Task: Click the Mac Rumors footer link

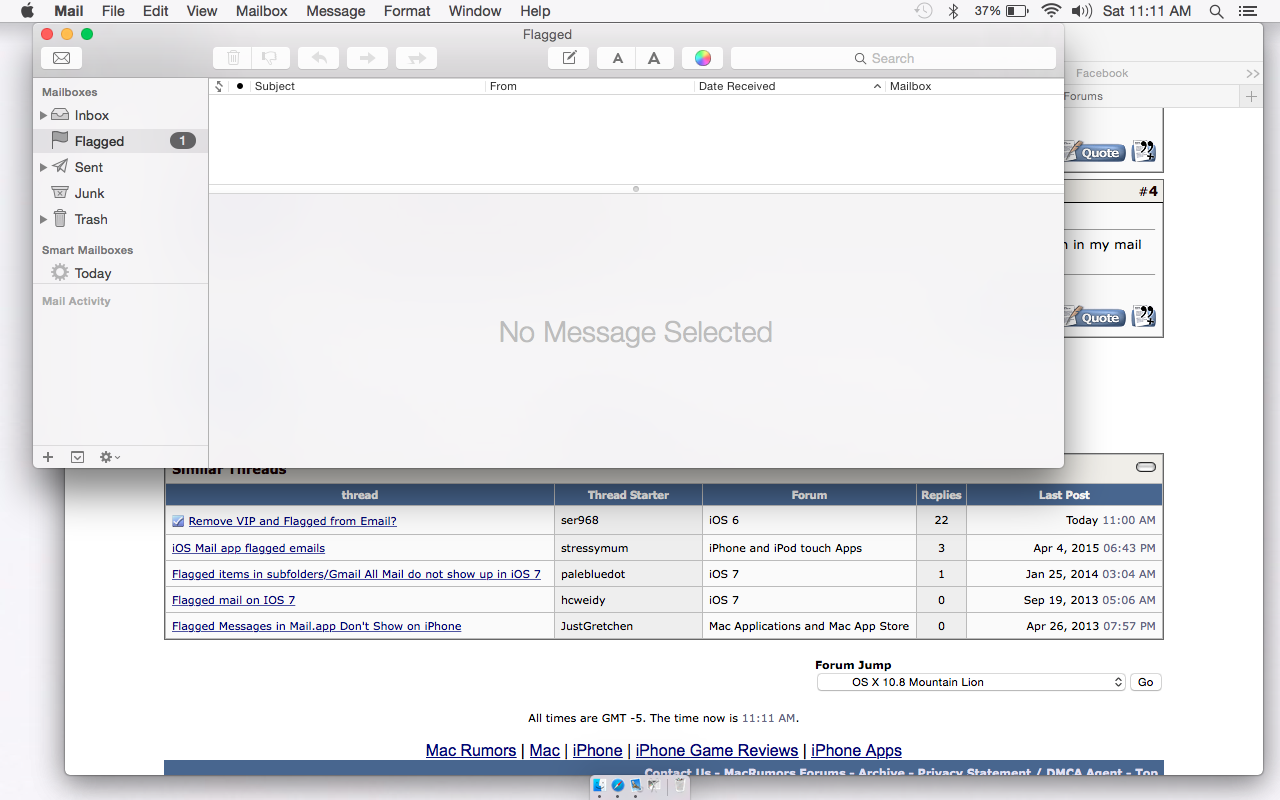Action: [x=471, y=750]
